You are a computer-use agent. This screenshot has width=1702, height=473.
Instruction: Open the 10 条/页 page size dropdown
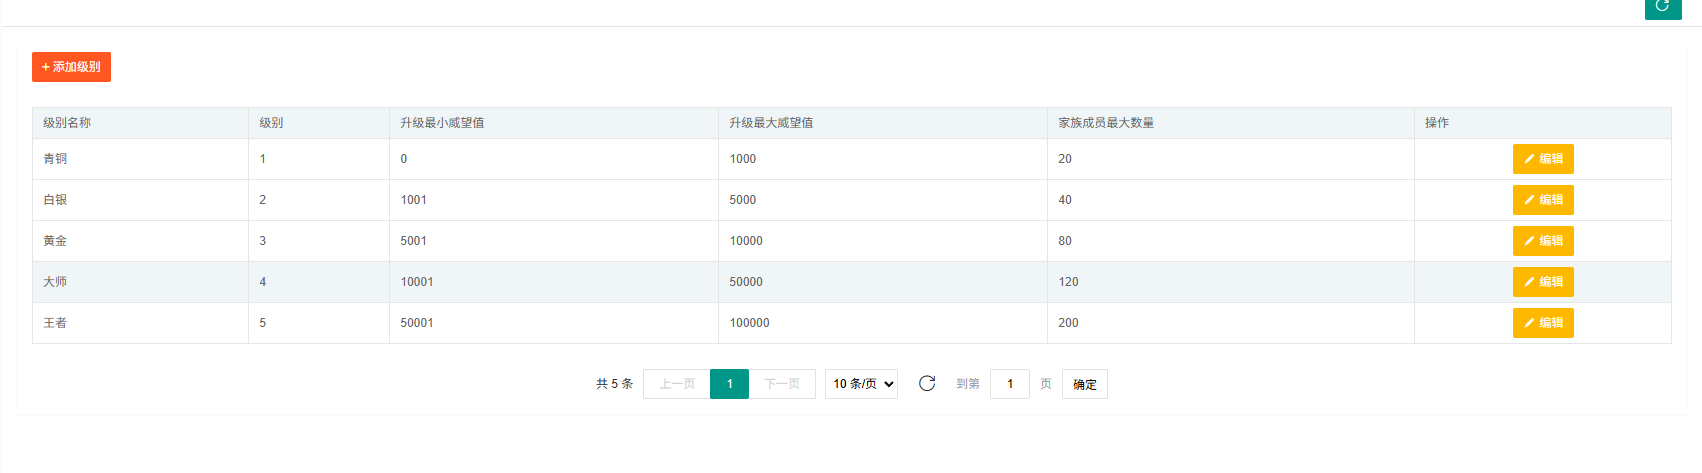pyautogui.click(x=860, y=384)
